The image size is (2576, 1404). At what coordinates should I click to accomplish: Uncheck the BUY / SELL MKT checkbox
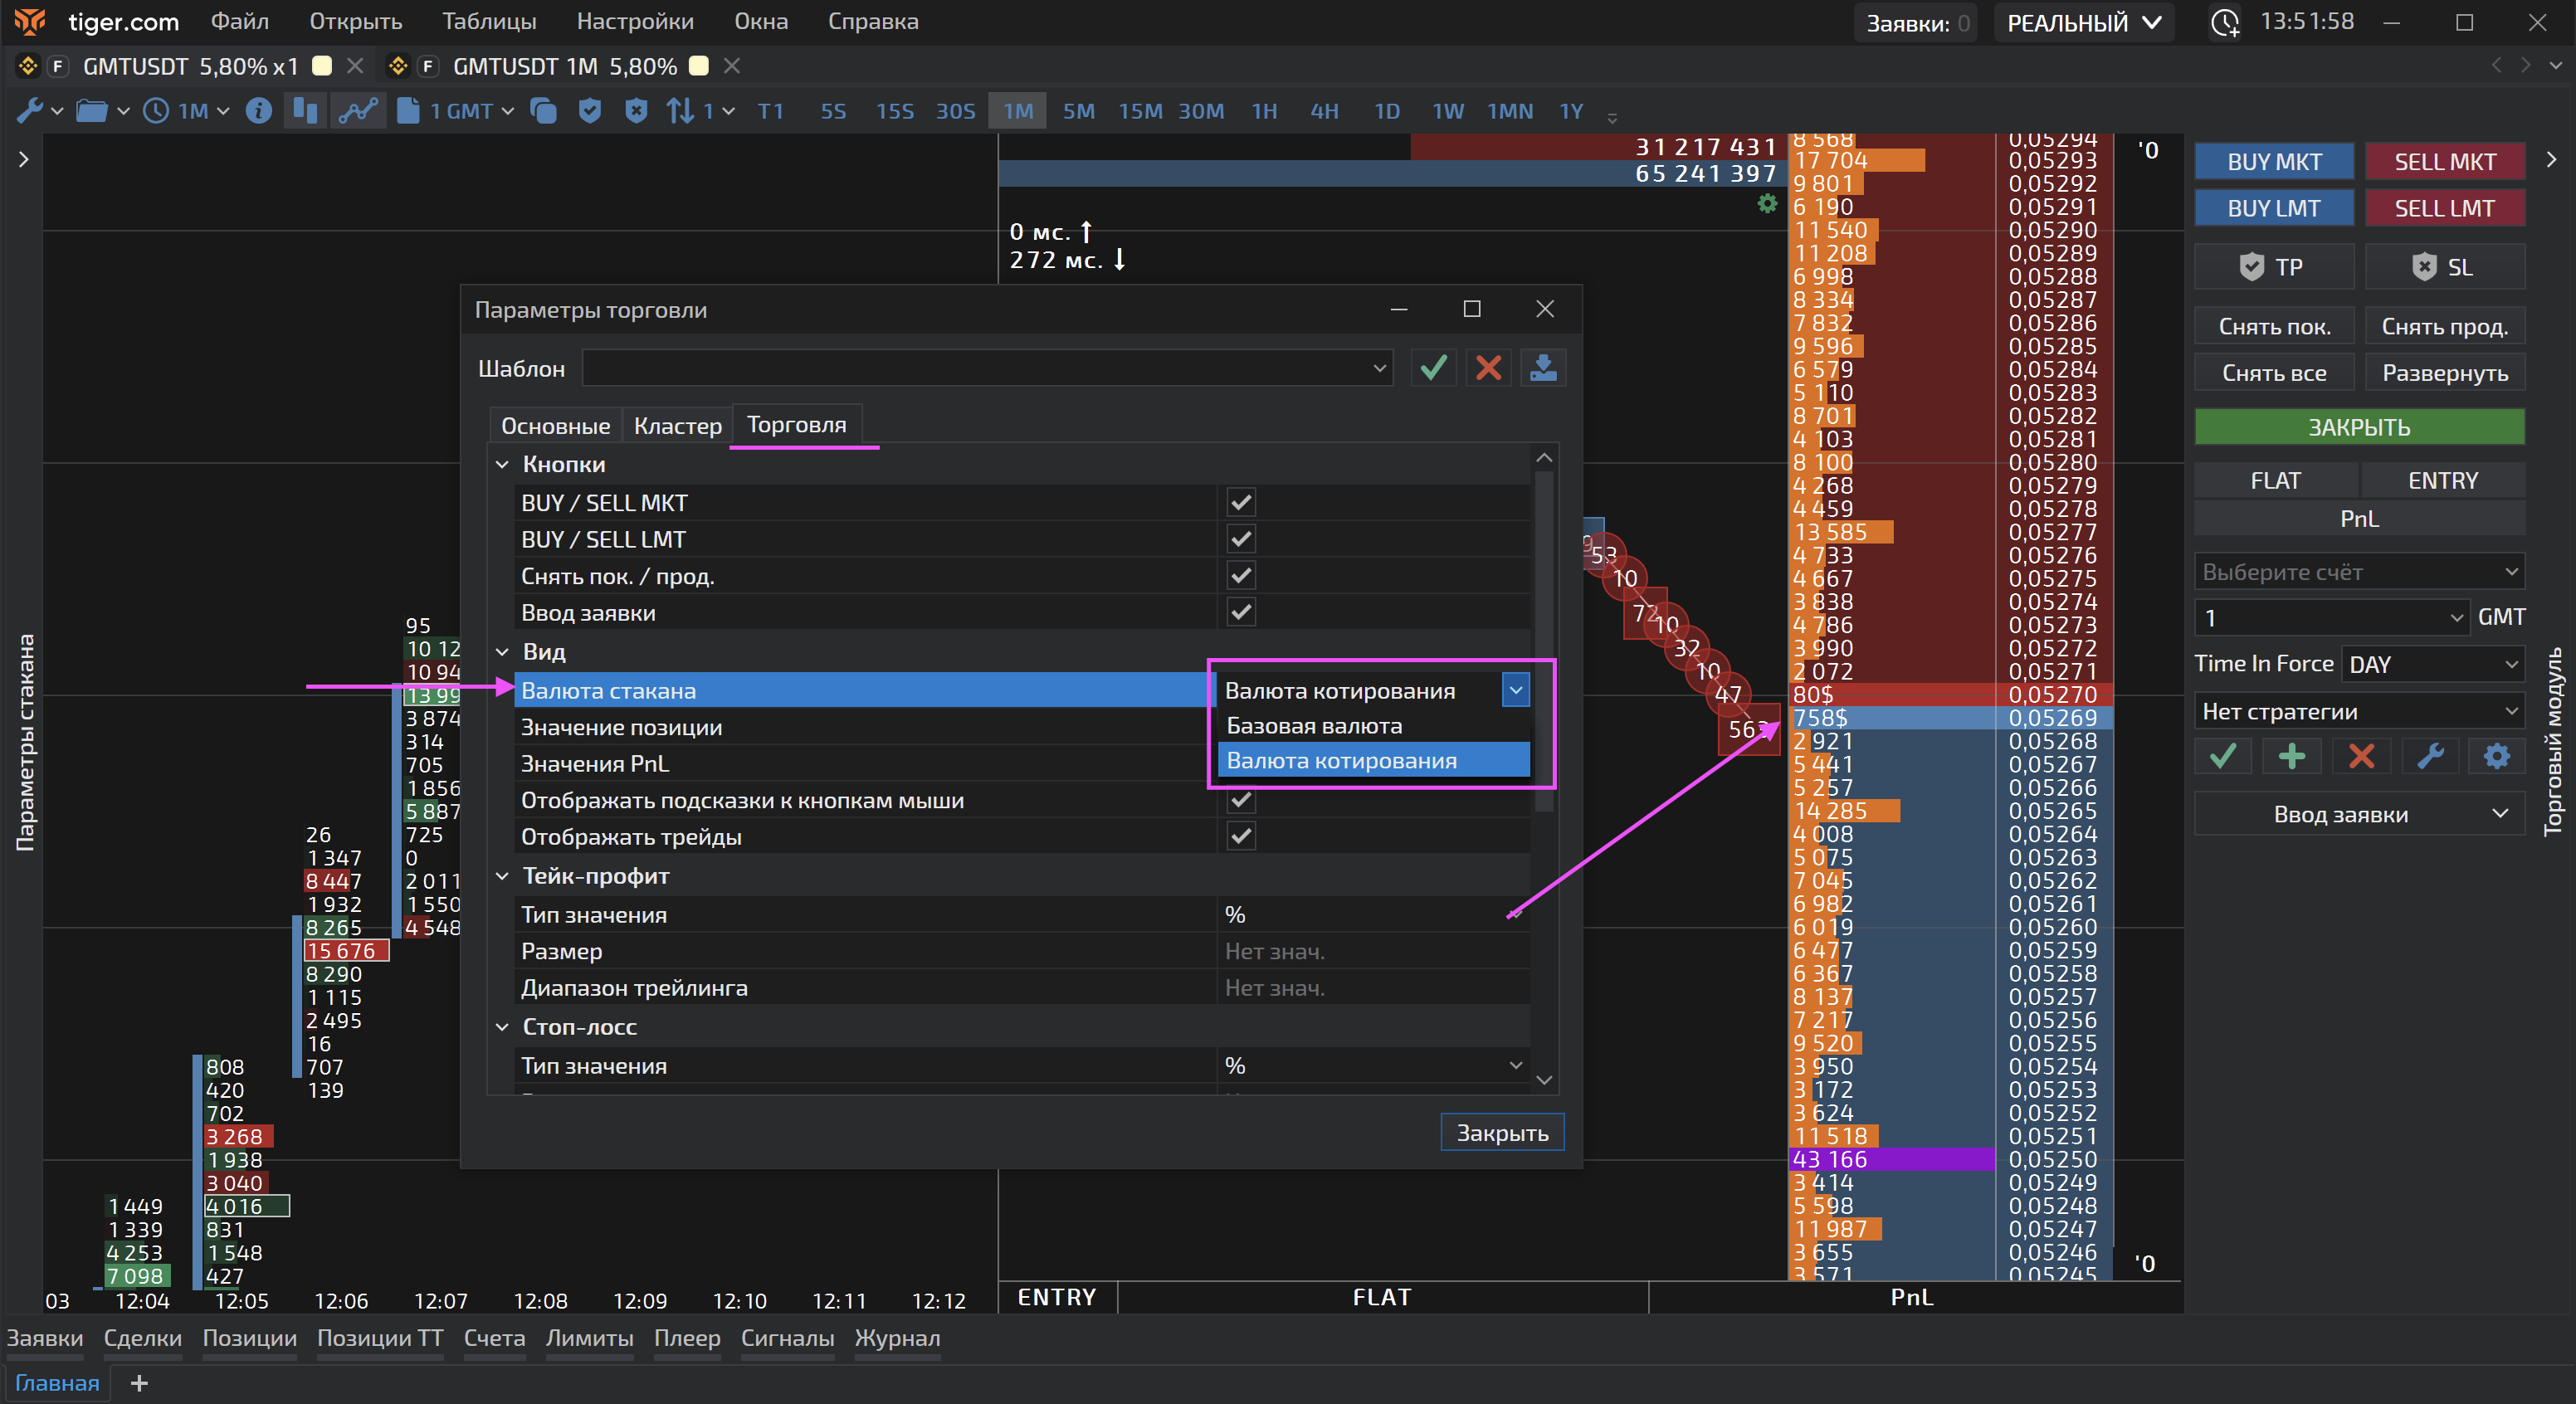(x=1241, y=503)
